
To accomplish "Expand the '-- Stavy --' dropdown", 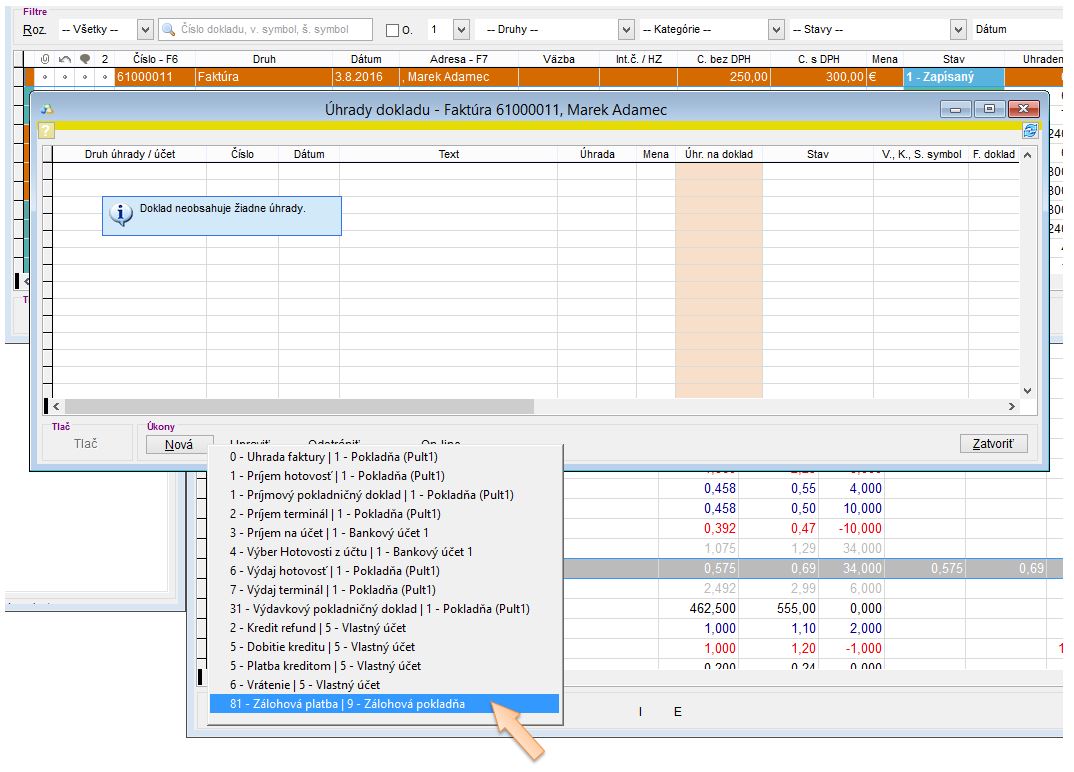I will tap(958, 30).
